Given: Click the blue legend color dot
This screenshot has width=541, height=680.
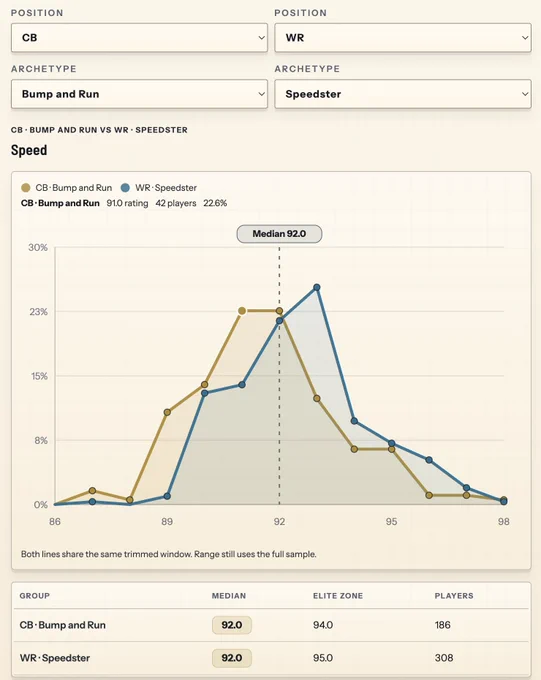Looking at the screenshot, I should click(x=125, y=188).
